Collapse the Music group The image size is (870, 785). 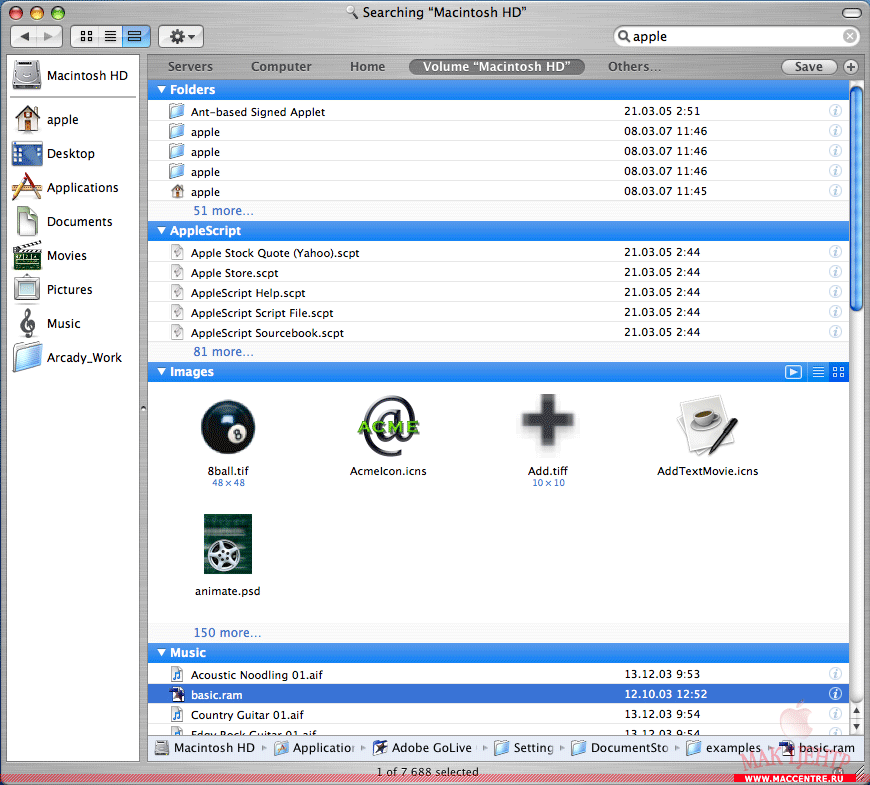[161, 652]
